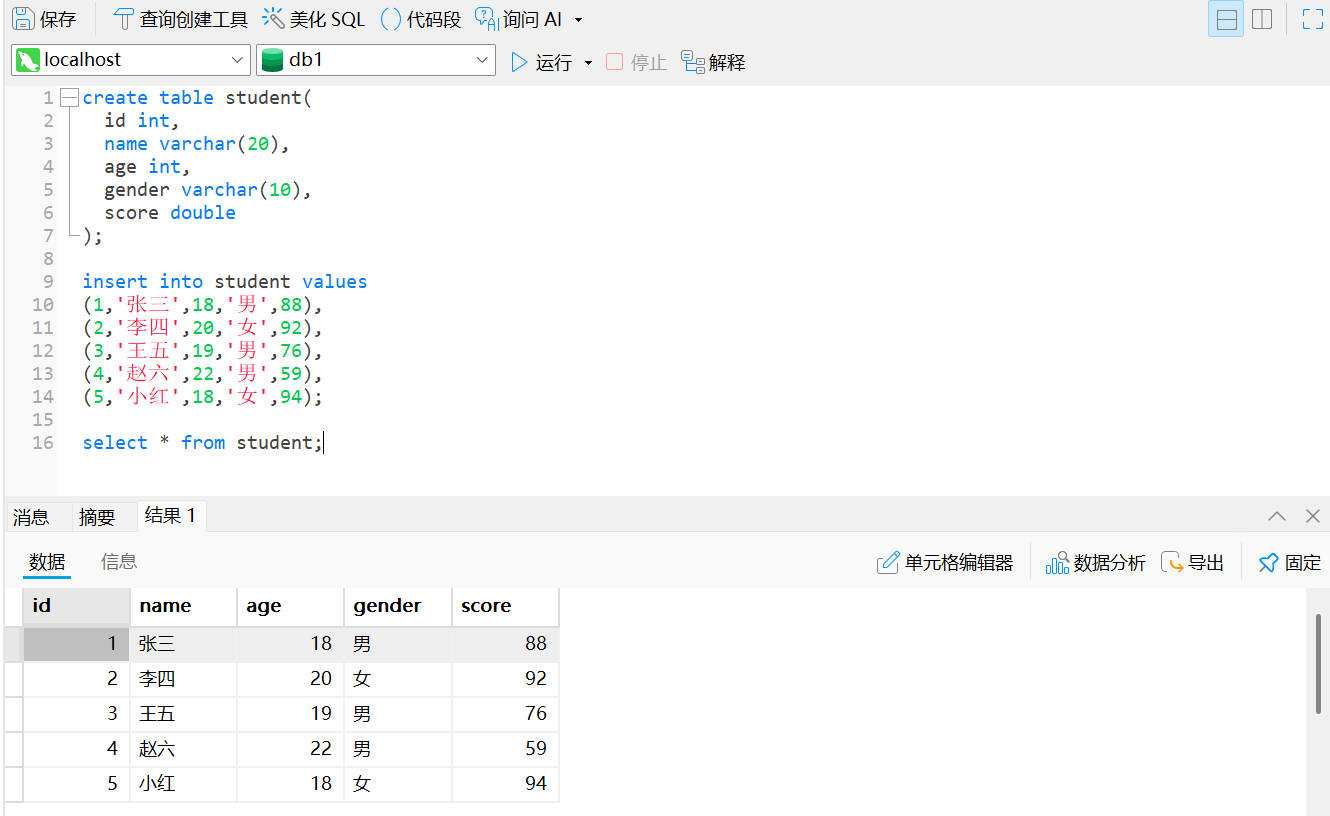Open the Query Builder tool (查询创建工具)
The width and height of the screenshot is (1330, 816).
click(x=180, y=19)
